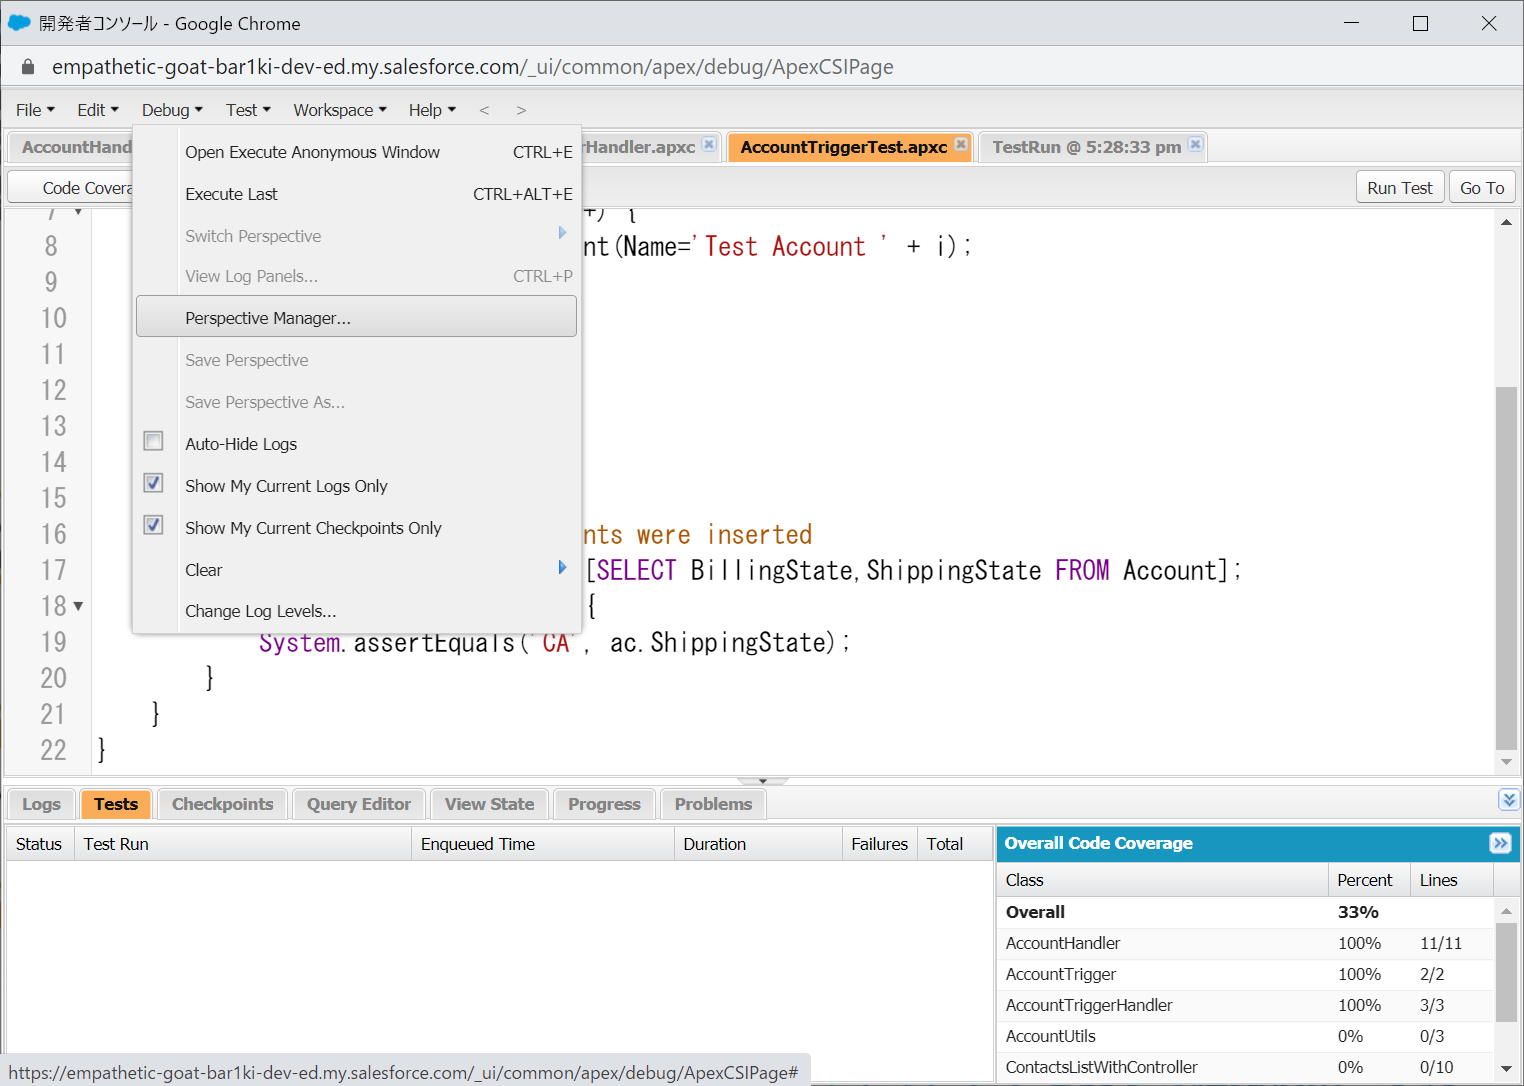Viewport: 1524px width, 1086px height.
Task: Expand the Switch Perspective submenu
Action: (356, 236)
